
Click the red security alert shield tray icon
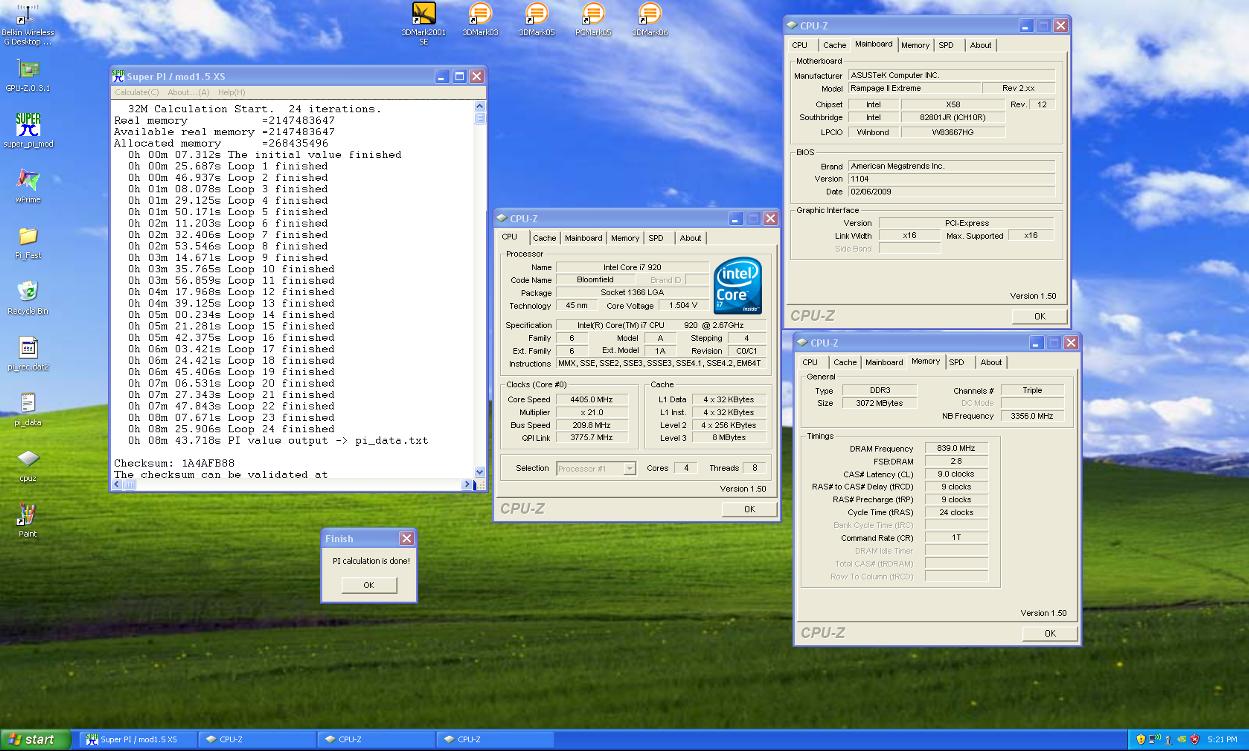(1195, 740)
